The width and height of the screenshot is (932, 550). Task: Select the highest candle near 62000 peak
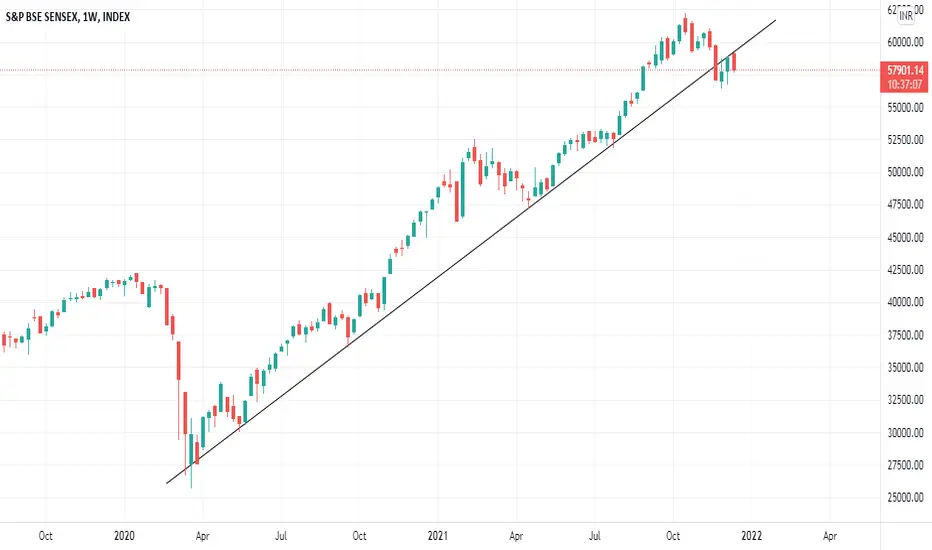(x=685, y=24)
